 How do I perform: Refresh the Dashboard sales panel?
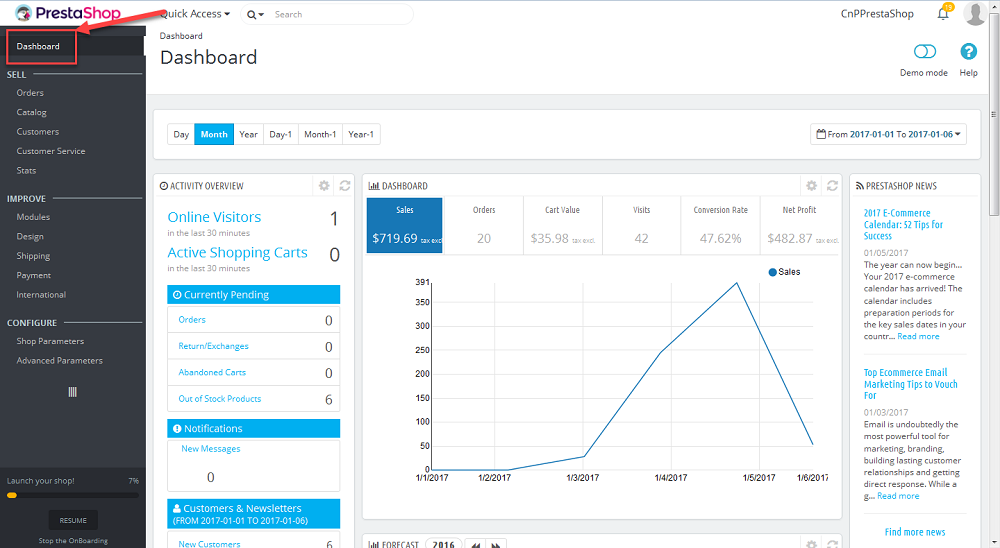coord(832,186)
